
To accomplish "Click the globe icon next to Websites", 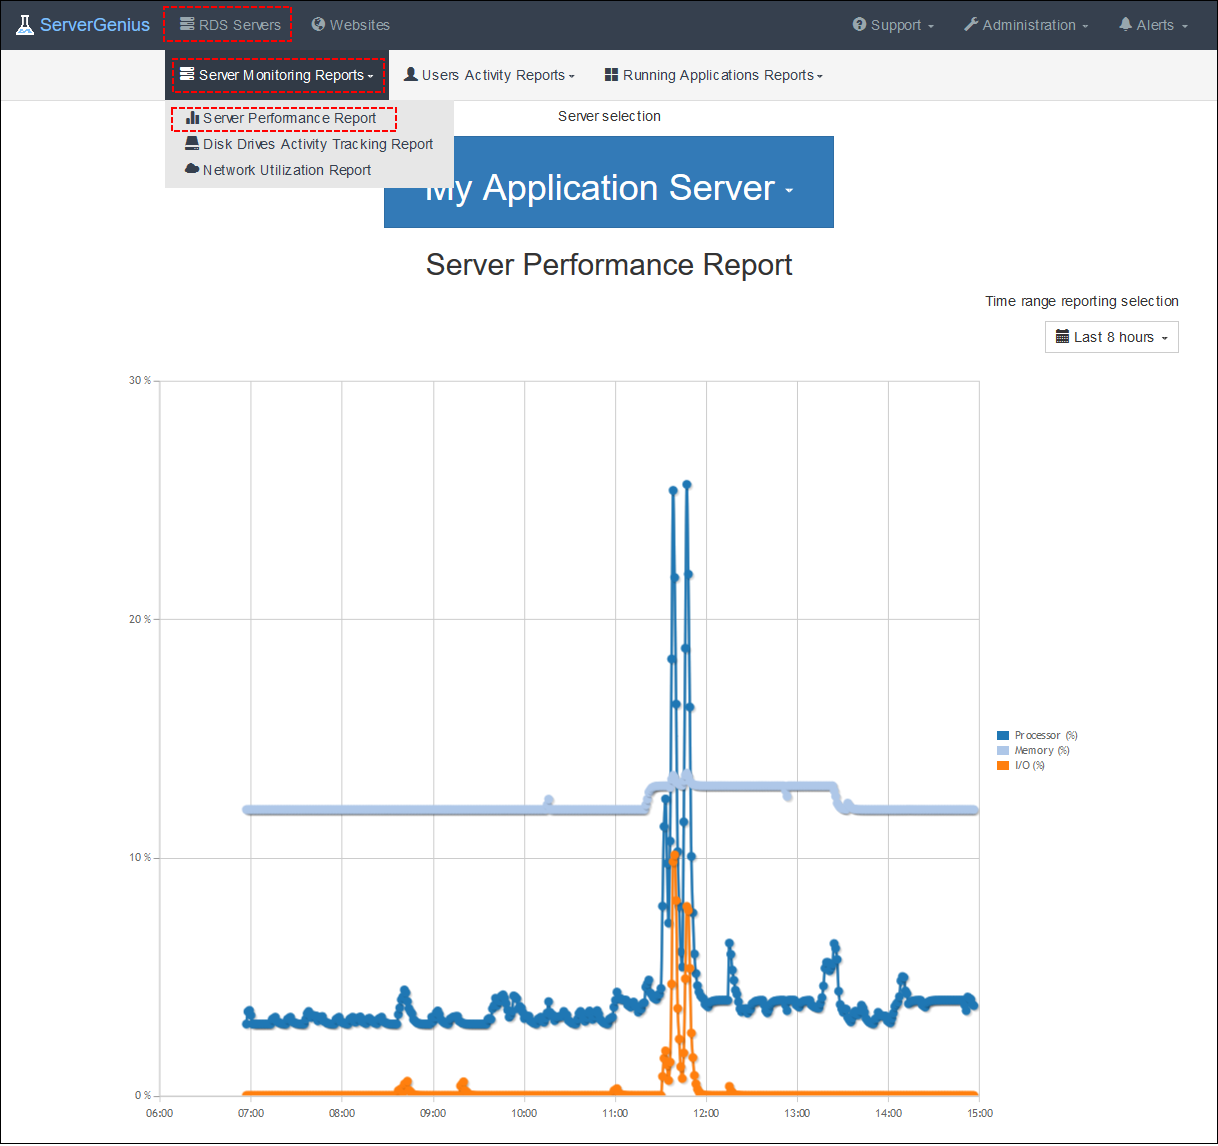I will pos(318,24).
